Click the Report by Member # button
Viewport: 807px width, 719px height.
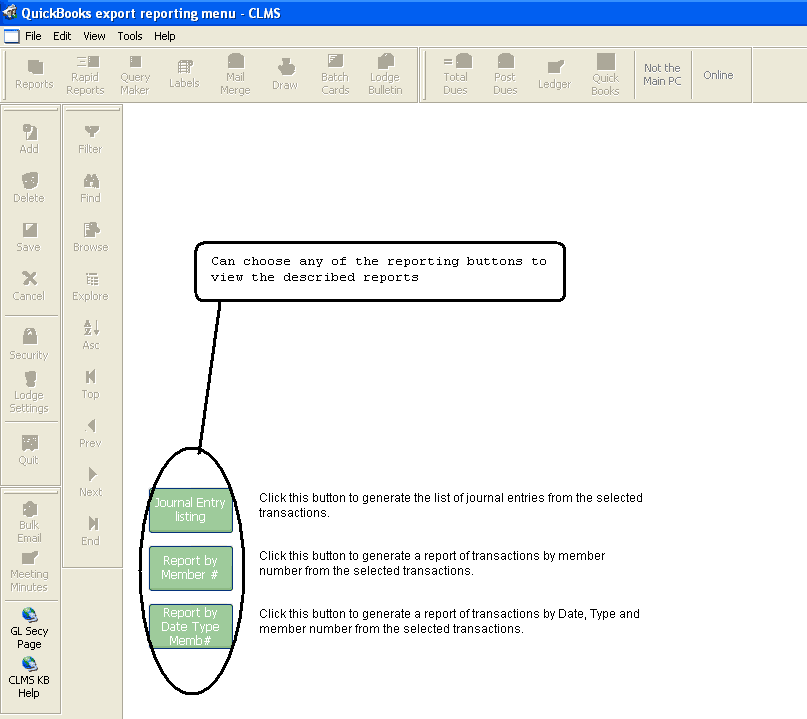click(x=190, y=568)
